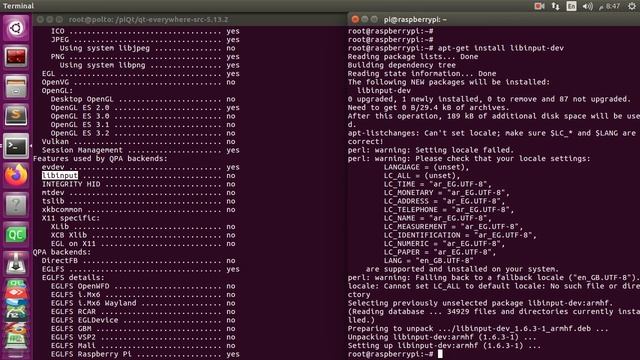Click the 'EGLFS Raspberry Pi' line

point(145,354)
